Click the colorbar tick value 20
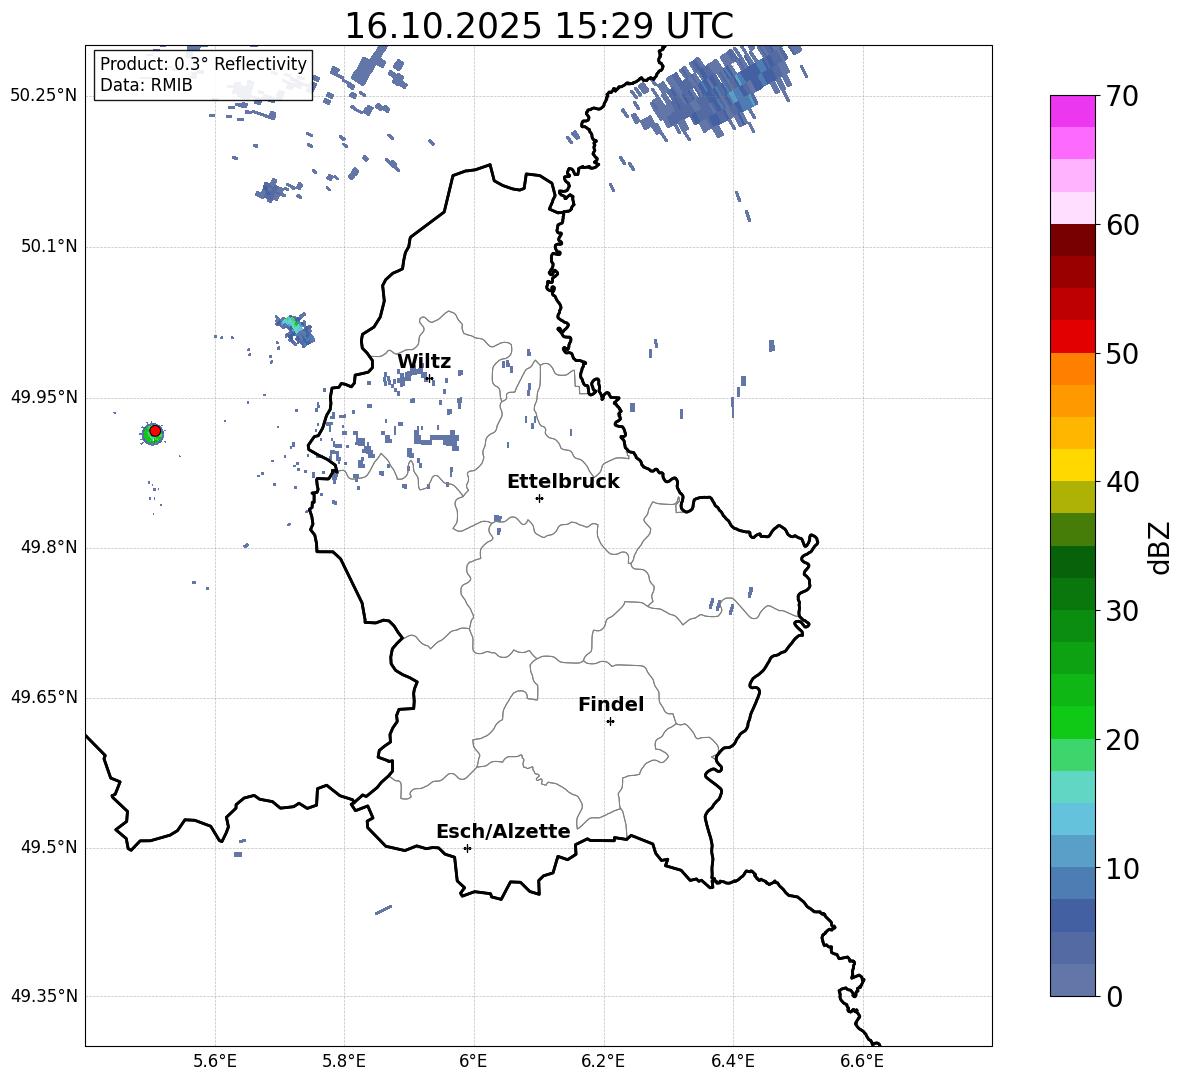 (x=1123, y=740)
